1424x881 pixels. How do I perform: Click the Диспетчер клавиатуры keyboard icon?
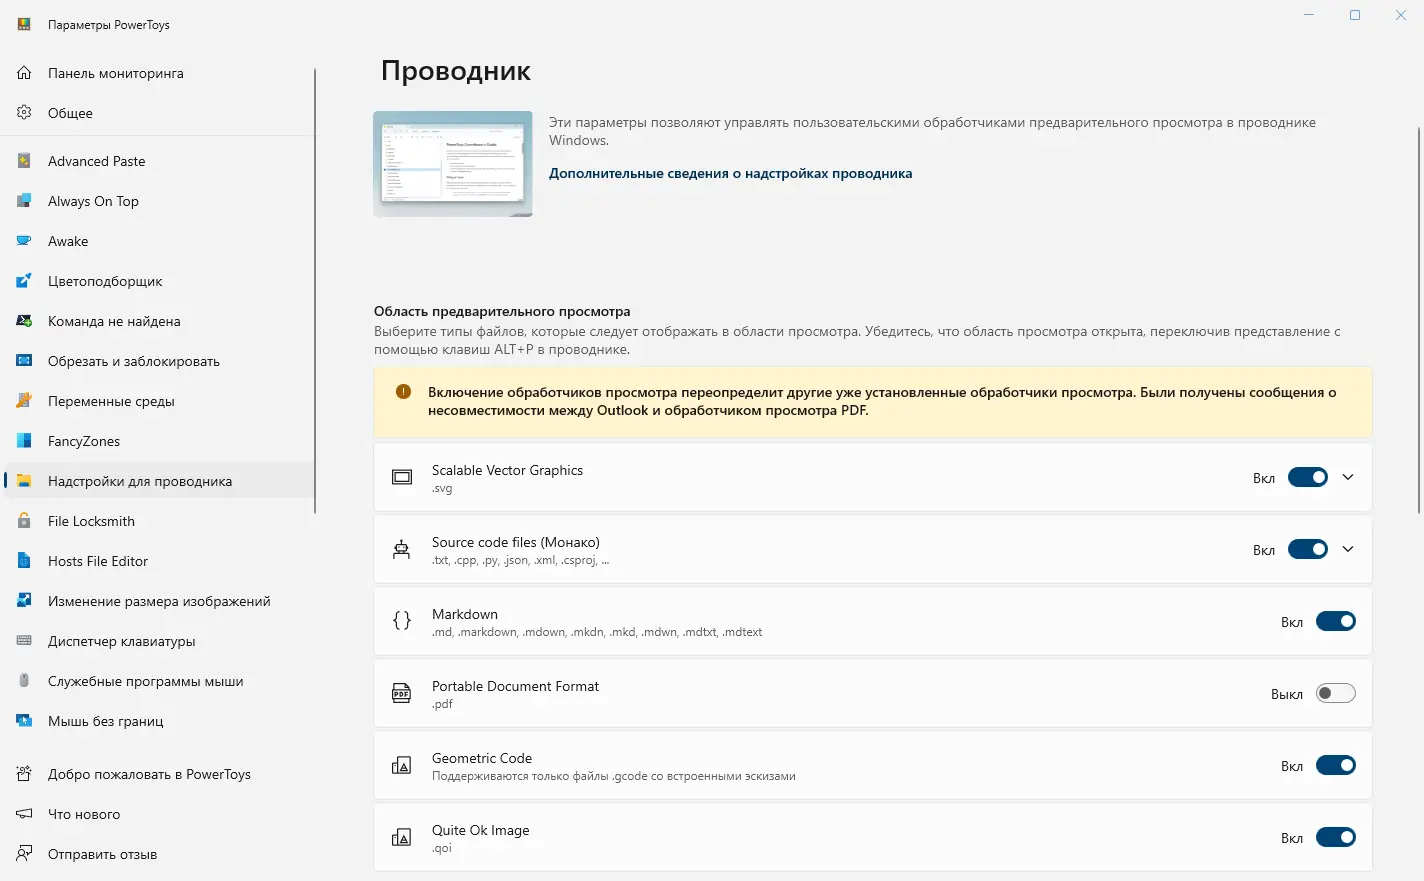(24, 641)
